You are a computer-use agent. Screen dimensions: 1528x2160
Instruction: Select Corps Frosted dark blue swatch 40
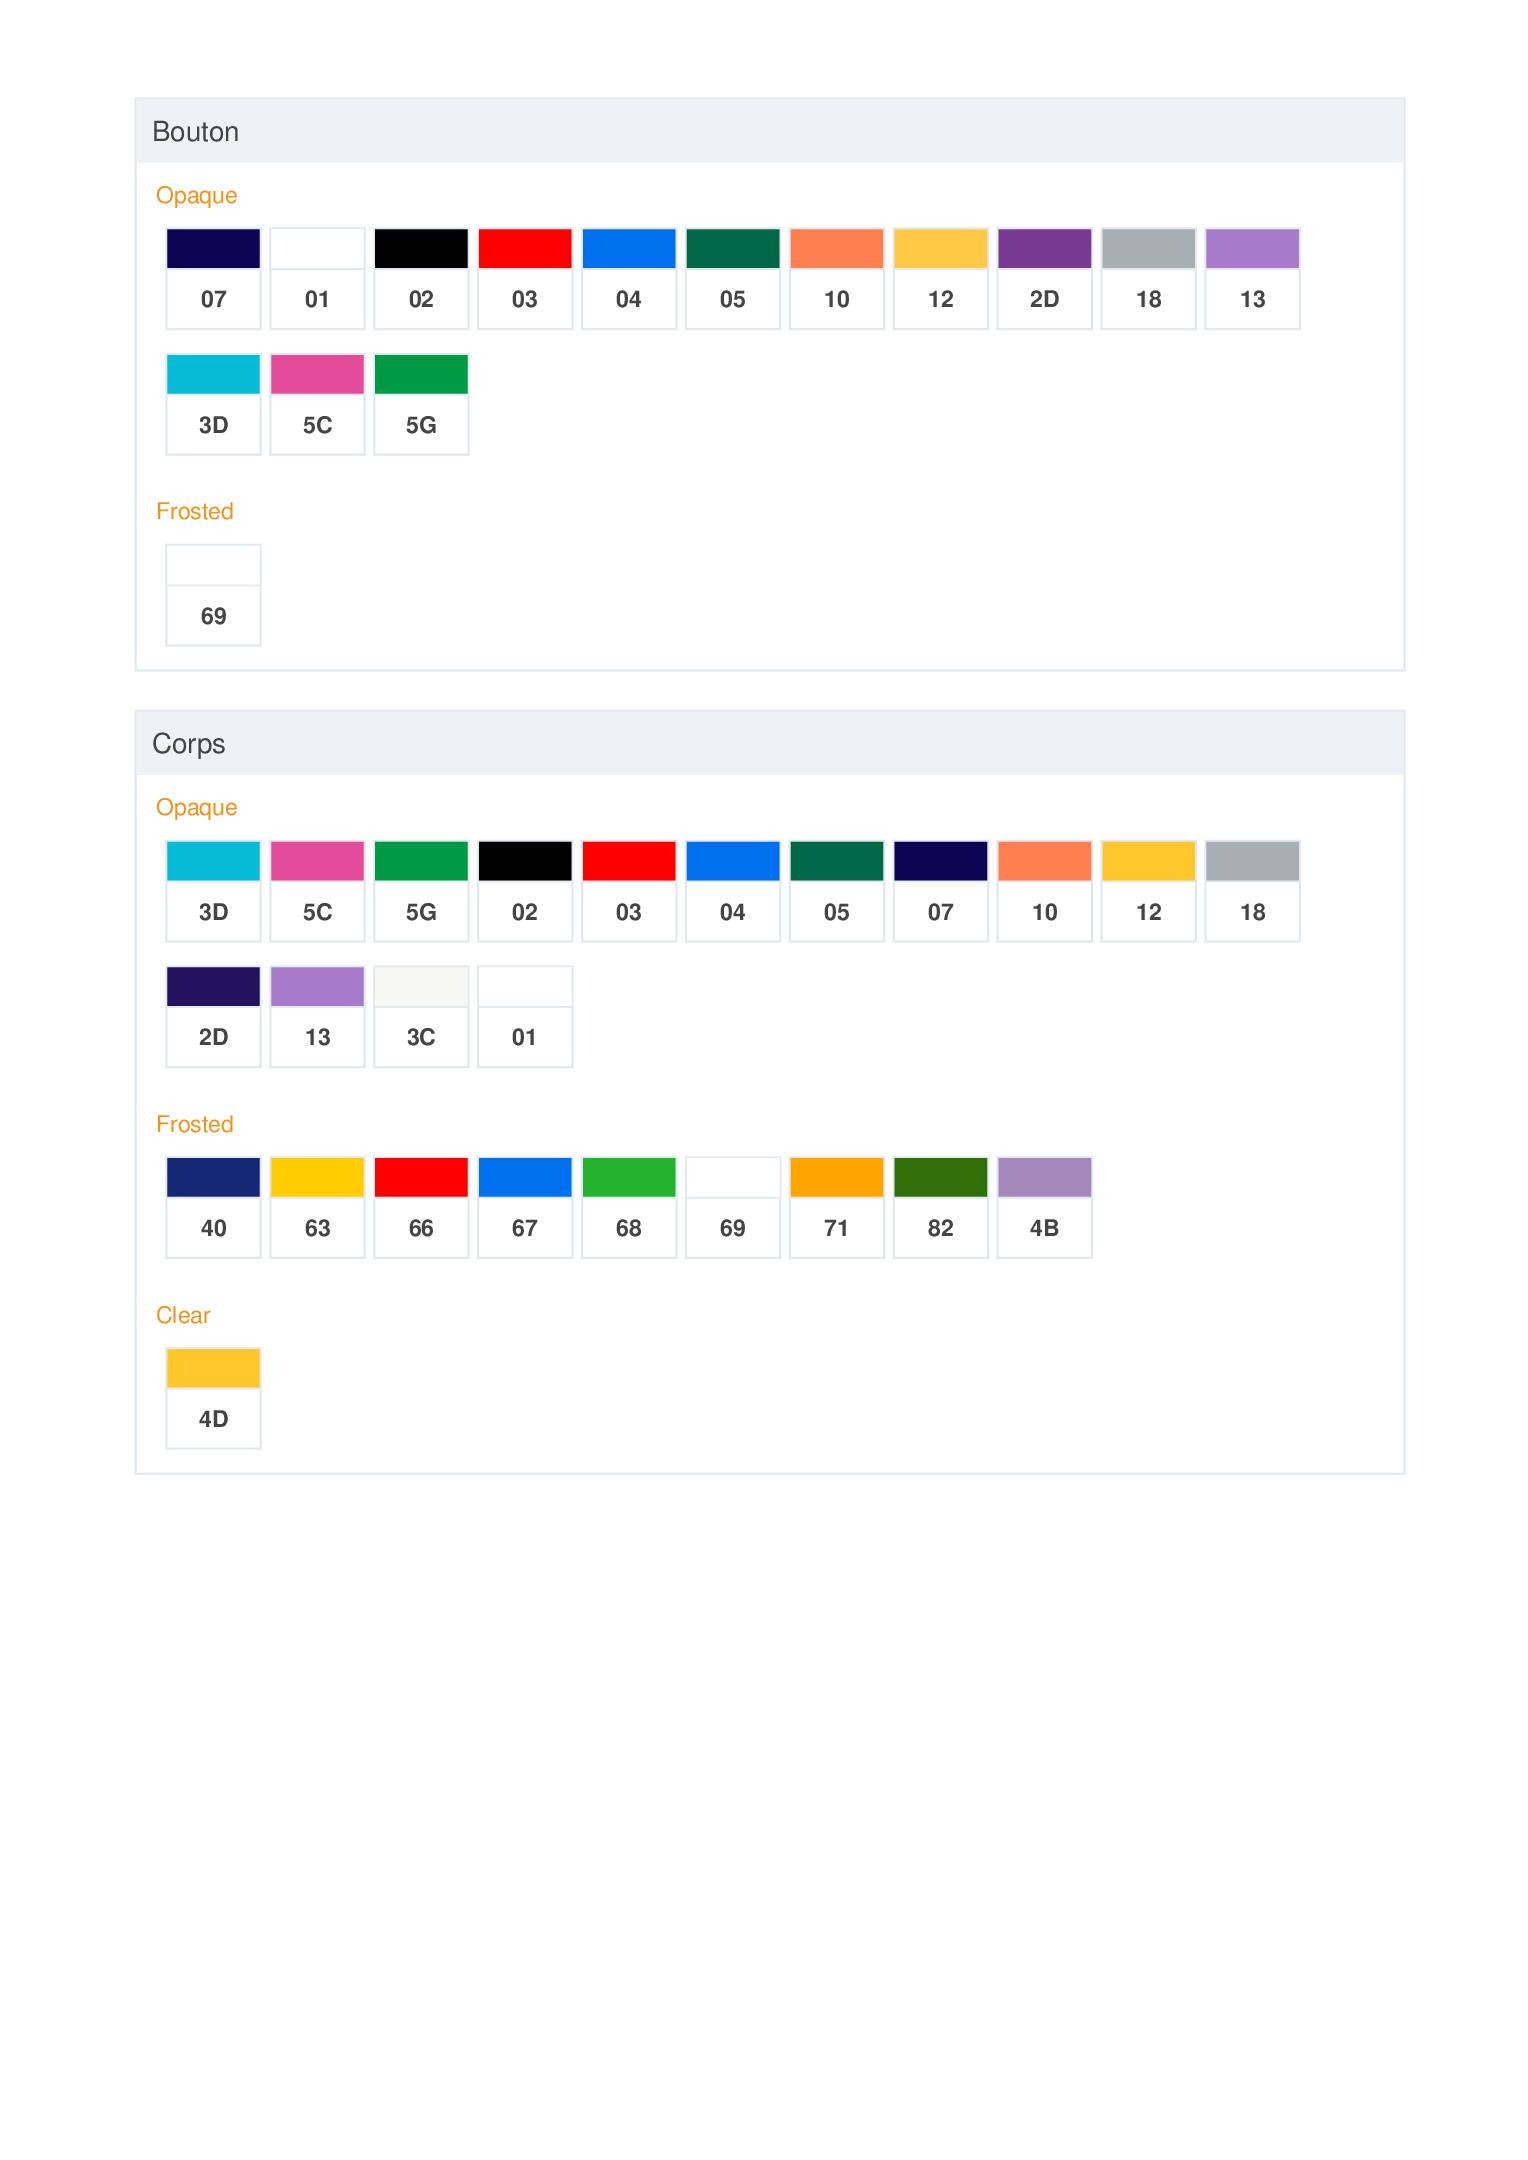coord(213,1207)
